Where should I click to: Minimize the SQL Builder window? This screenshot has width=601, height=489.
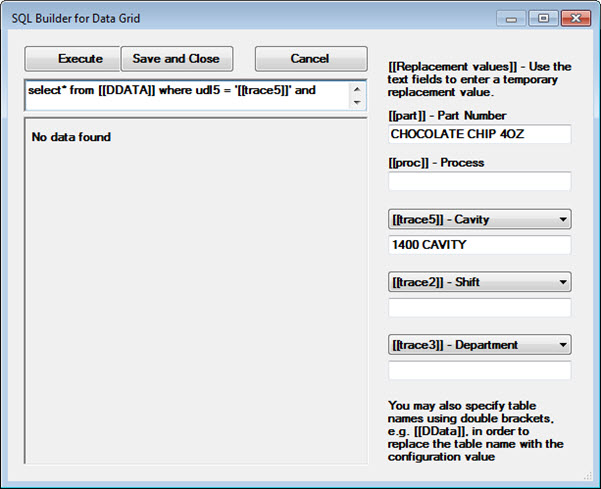514,18
